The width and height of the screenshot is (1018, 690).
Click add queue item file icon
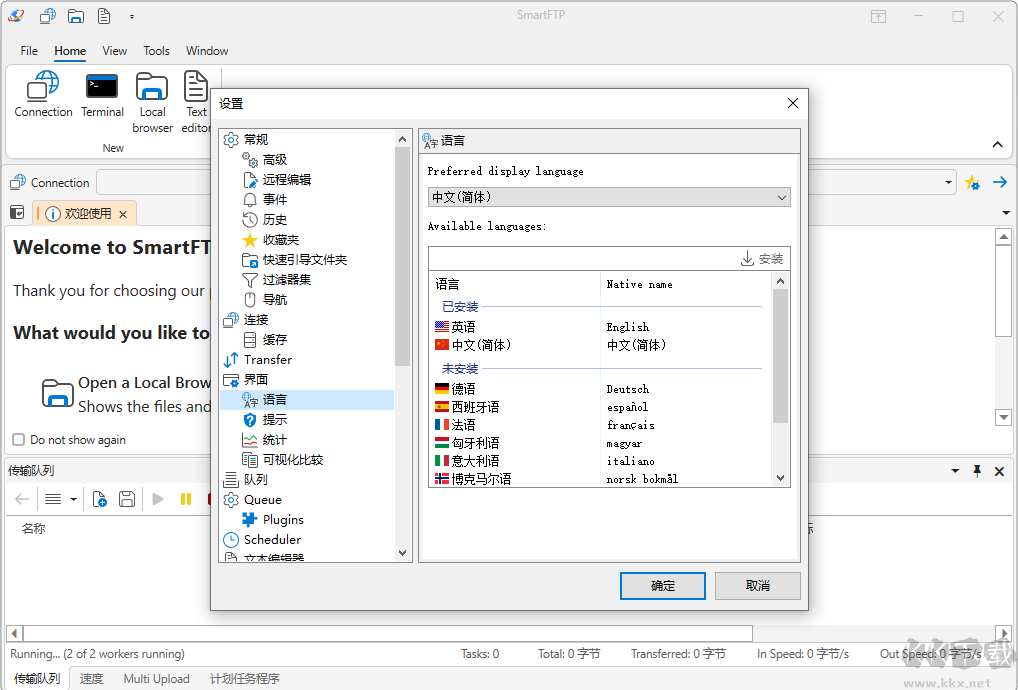[99, 499]
